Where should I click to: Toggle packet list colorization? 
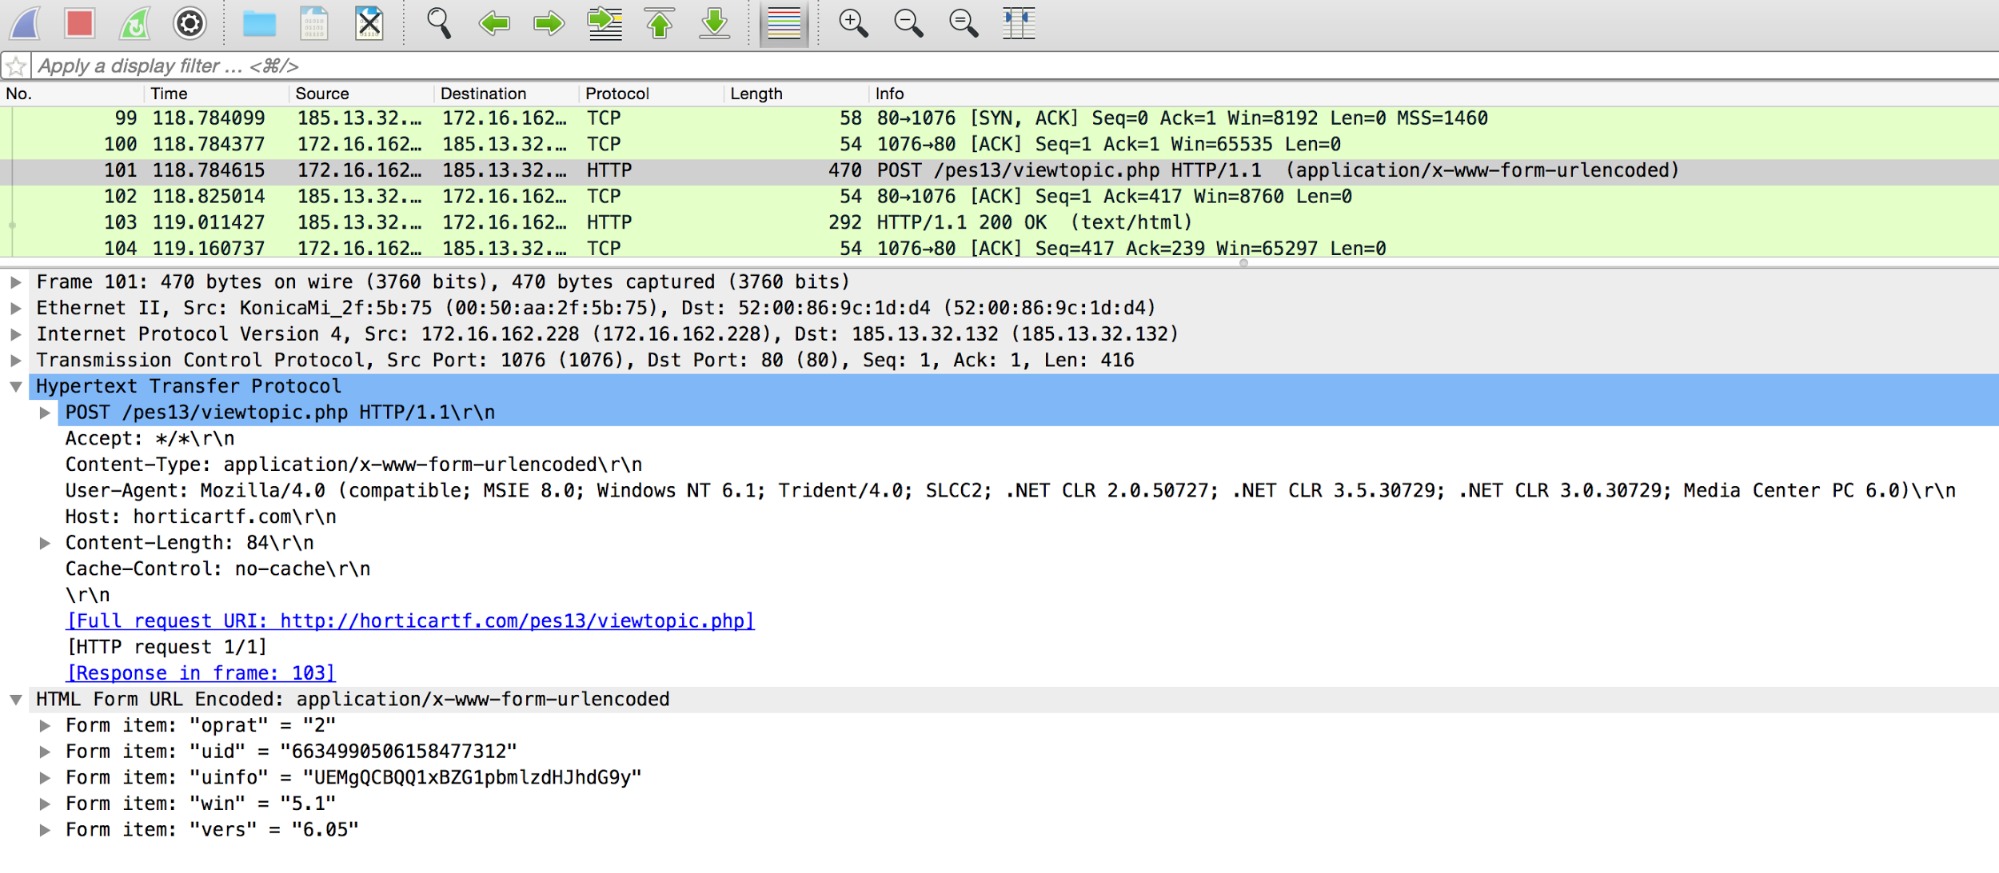point(784,22)
